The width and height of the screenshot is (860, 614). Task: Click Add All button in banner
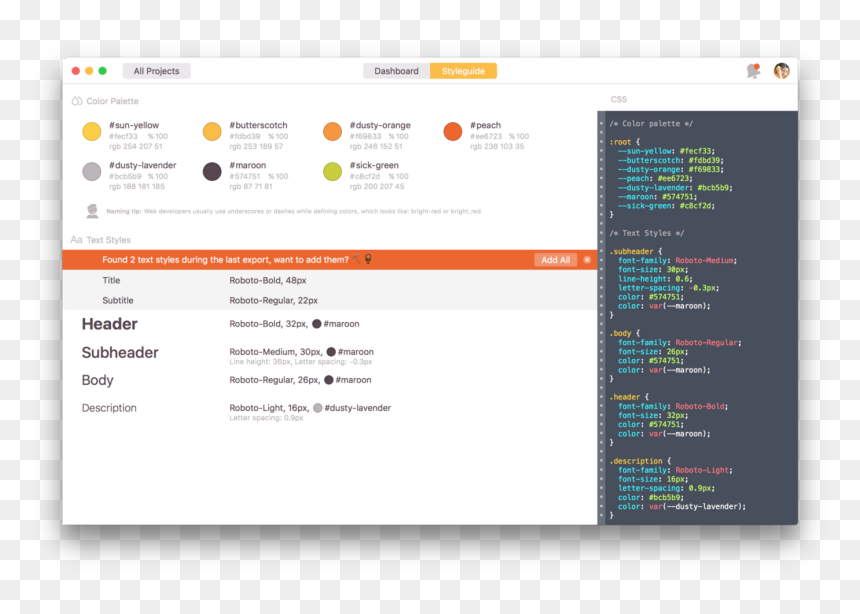pyautogui.click(x=555, y=260)
